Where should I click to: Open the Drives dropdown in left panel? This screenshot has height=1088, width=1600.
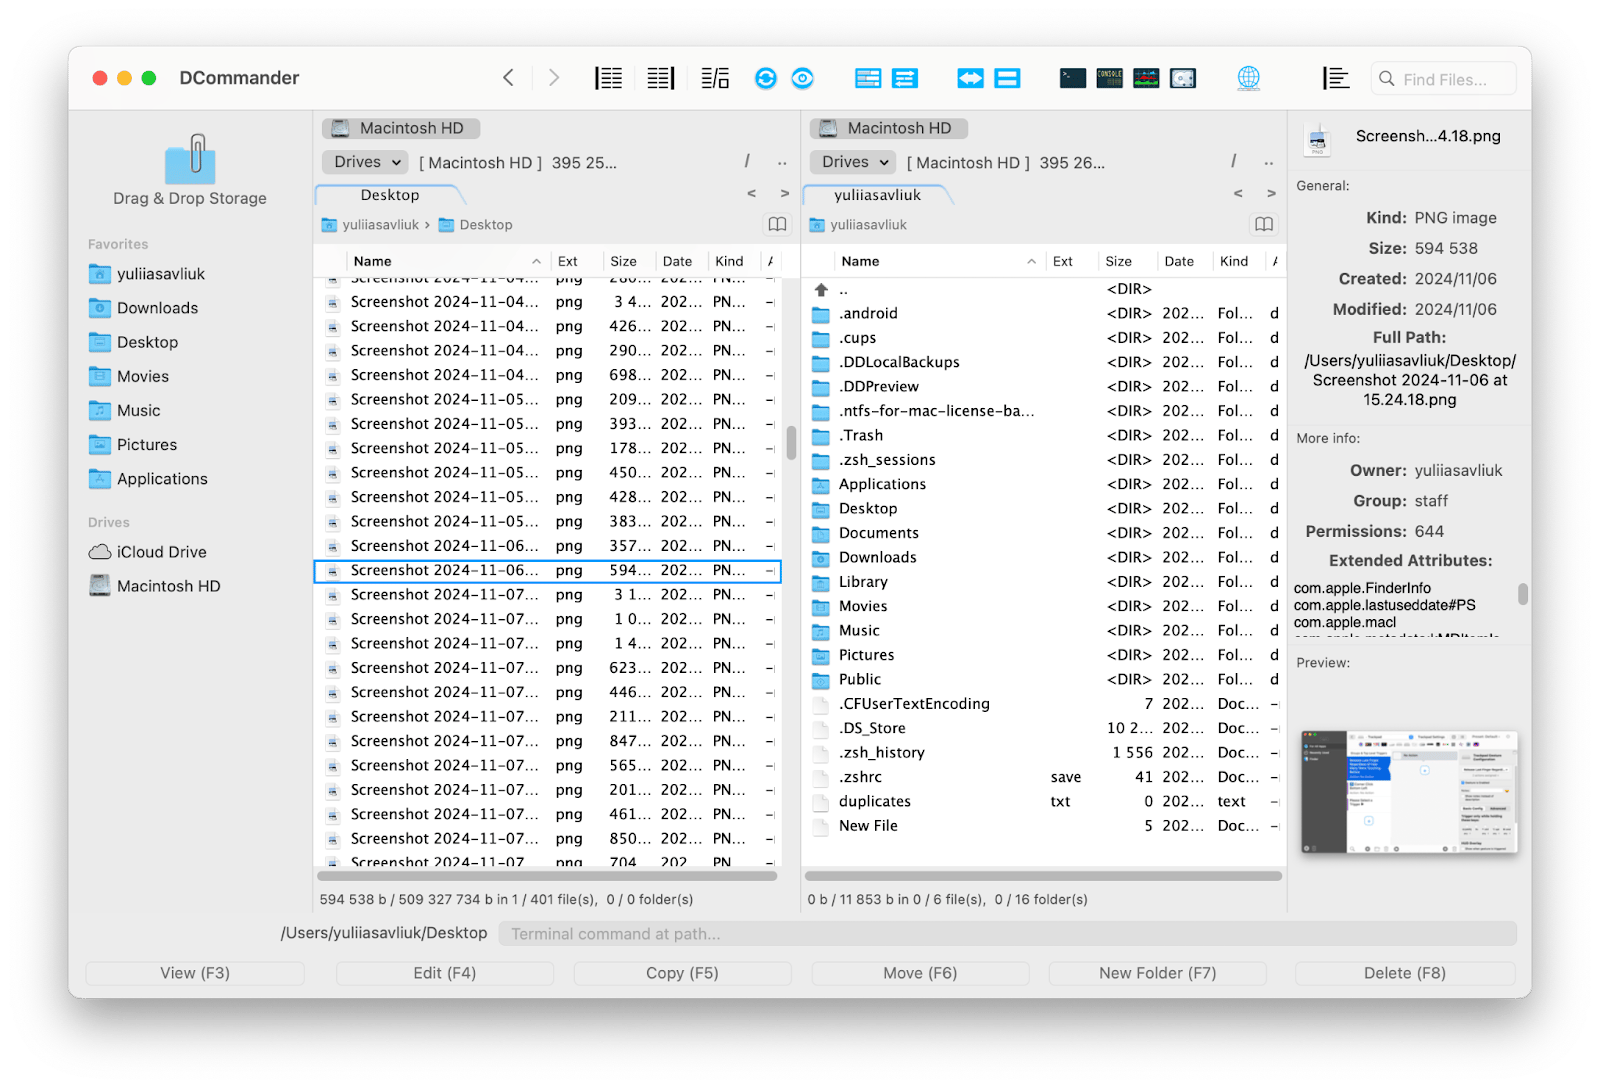click(x=367, y=162)
